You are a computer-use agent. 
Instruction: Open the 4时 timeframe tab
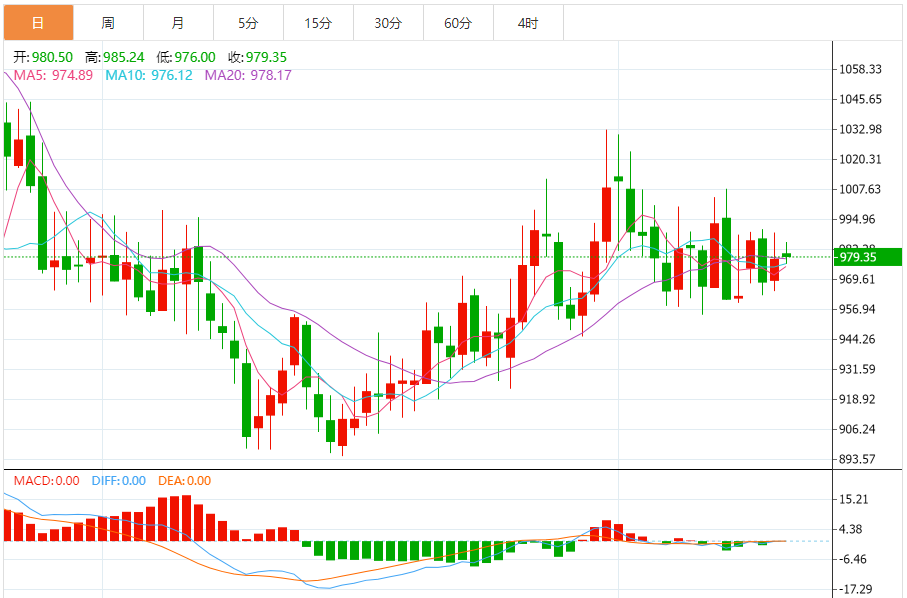click(528, 23)
